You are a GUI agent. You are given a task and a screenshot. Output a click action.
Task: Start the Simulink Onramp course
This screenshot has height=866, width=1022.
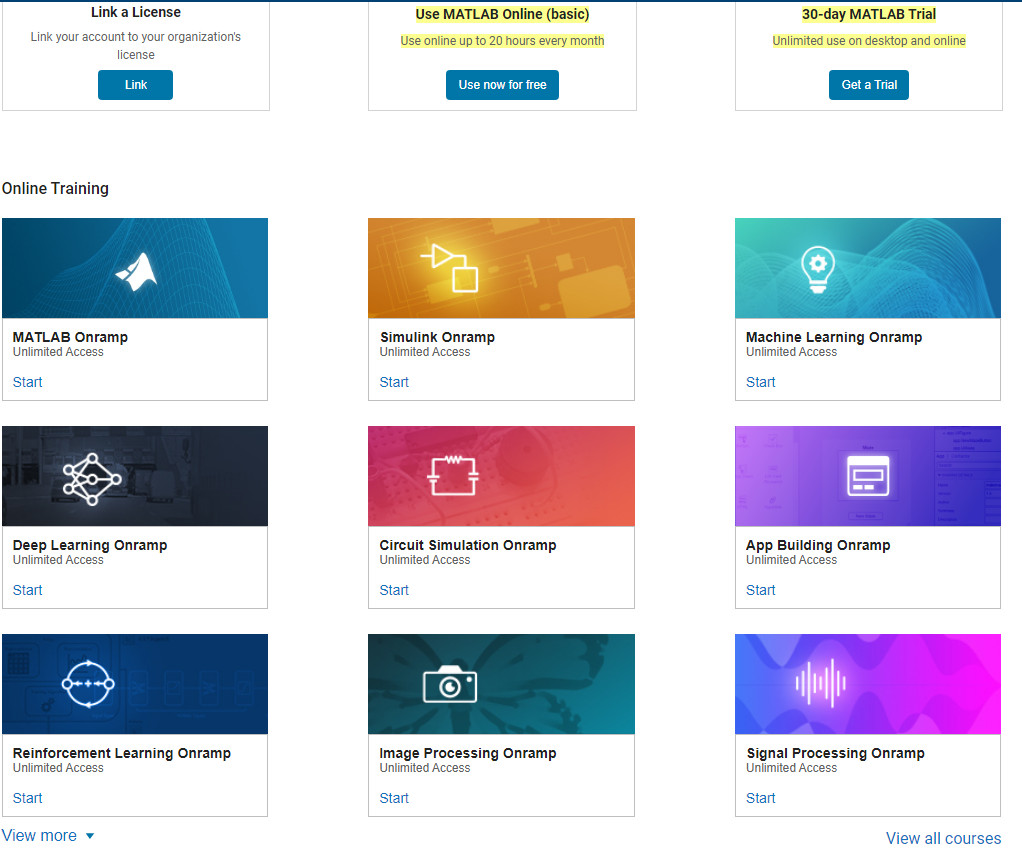tap(394, 382)
